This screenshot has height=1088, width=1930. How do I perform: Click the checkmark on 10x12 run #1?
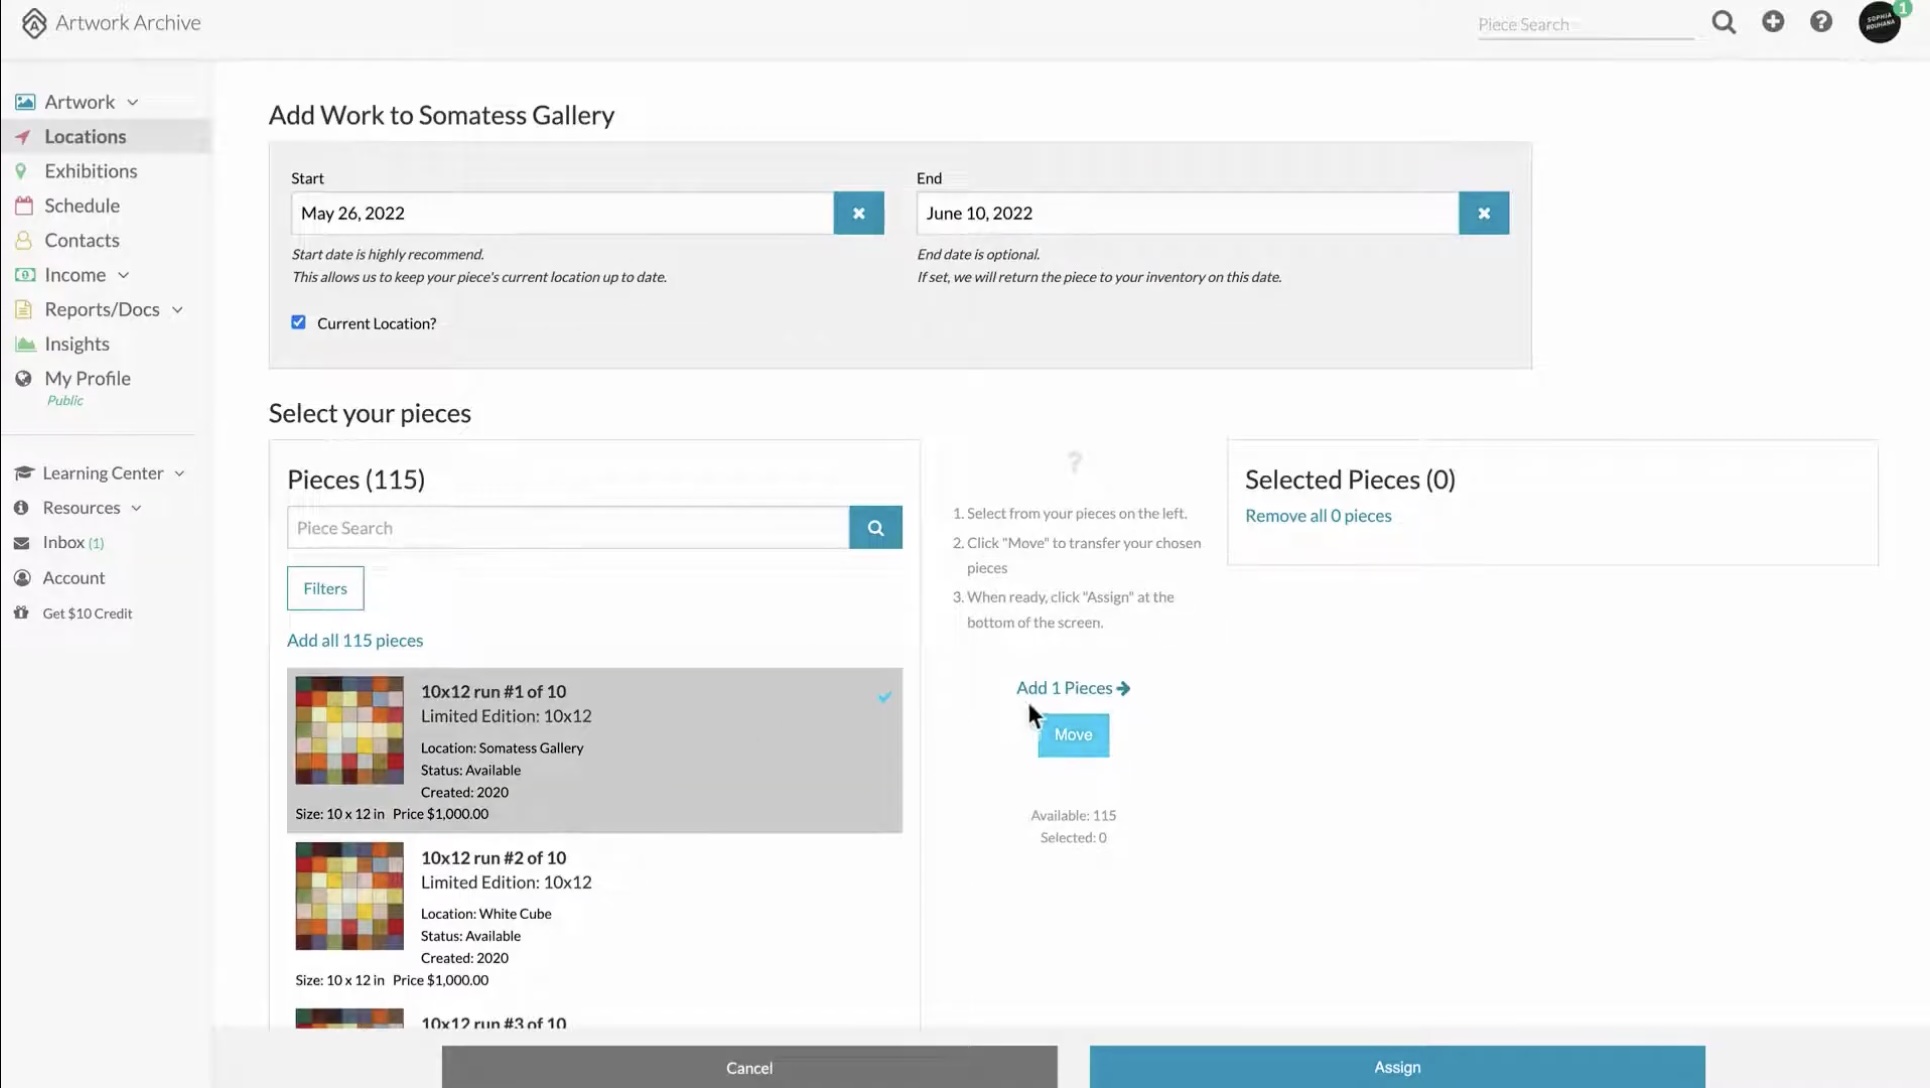coord(885,696)
